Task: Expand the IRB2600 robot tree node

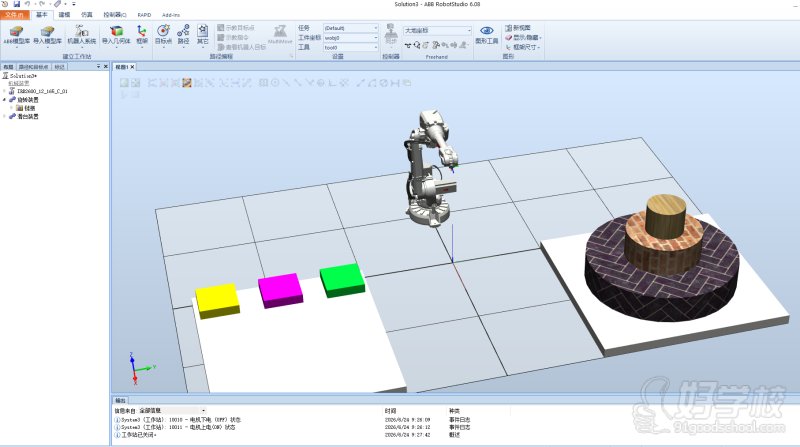Action: (5, 91)
